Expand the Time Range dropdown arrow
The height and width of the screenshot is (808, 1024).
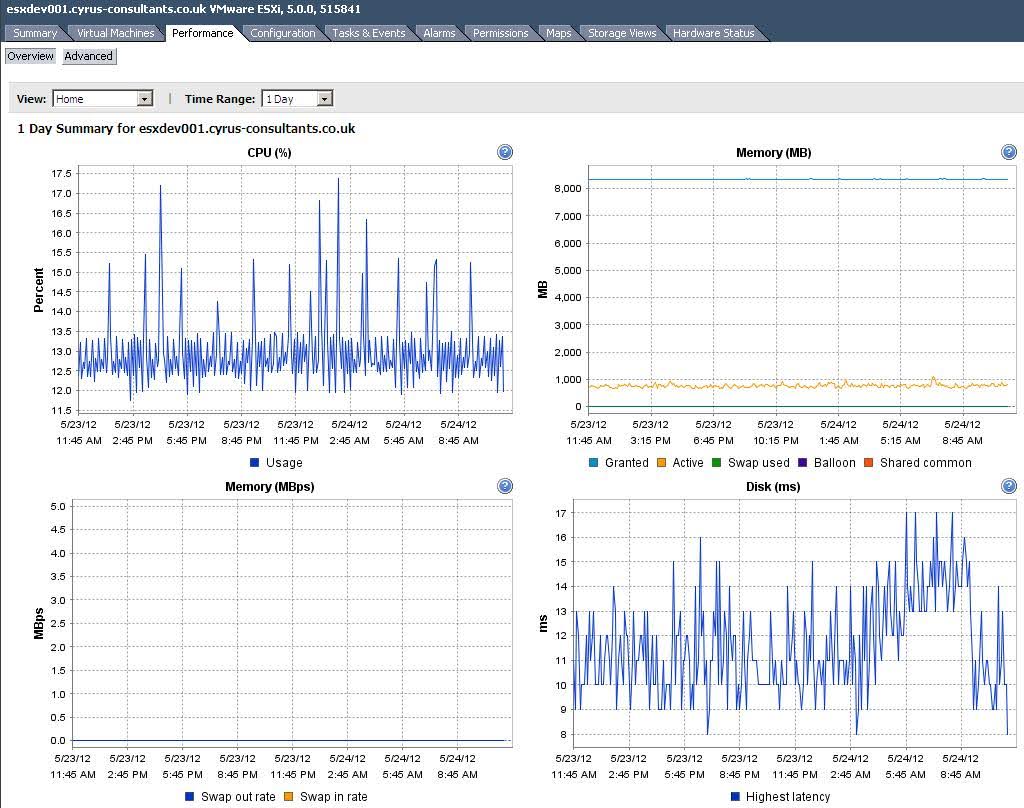point(325,99)
